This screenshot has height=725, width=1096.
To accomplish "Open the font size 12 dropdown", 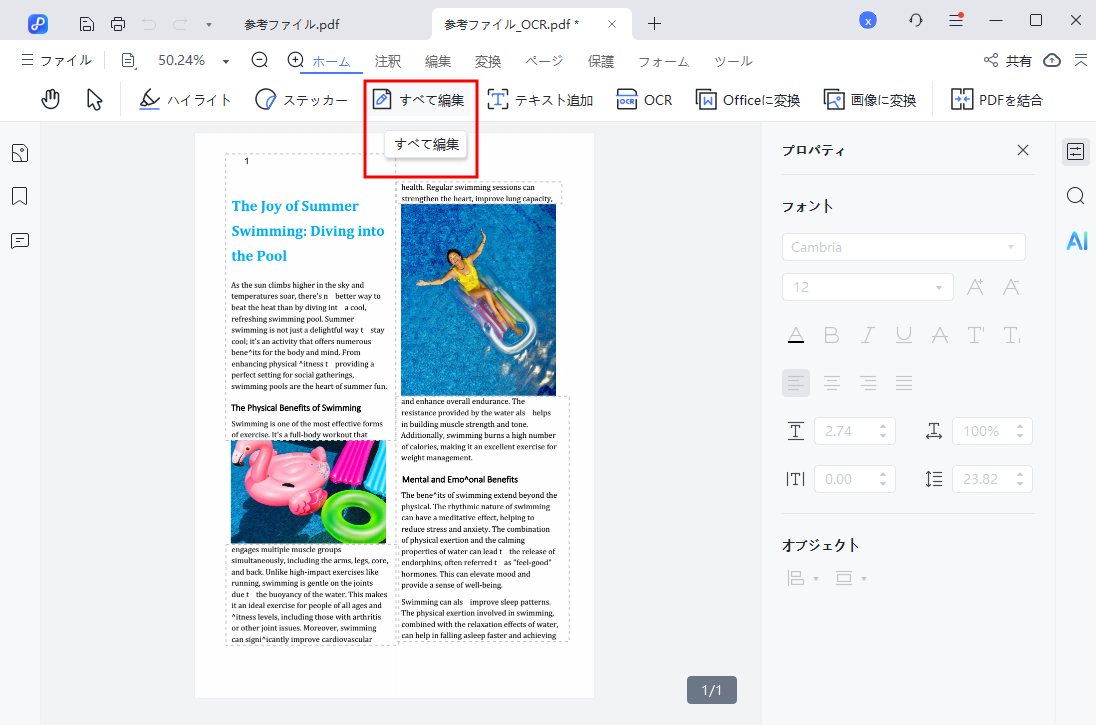I will (x=938, y=287).
